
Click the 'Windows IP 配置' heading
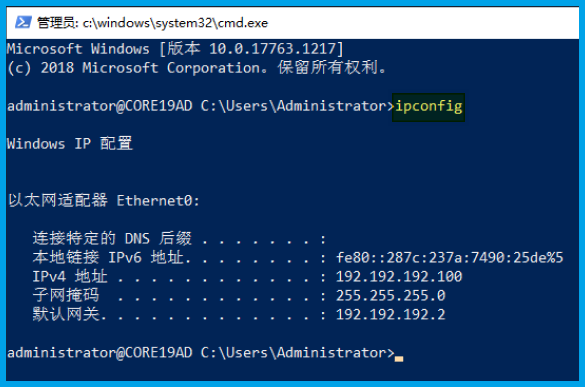(70, 144)
